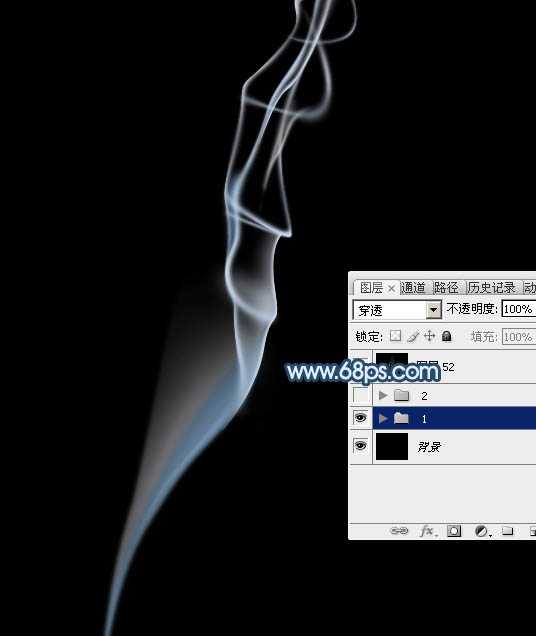Expand group 2 with its triangle
Screen dimensions: 536x636
(x=383, y=395)
